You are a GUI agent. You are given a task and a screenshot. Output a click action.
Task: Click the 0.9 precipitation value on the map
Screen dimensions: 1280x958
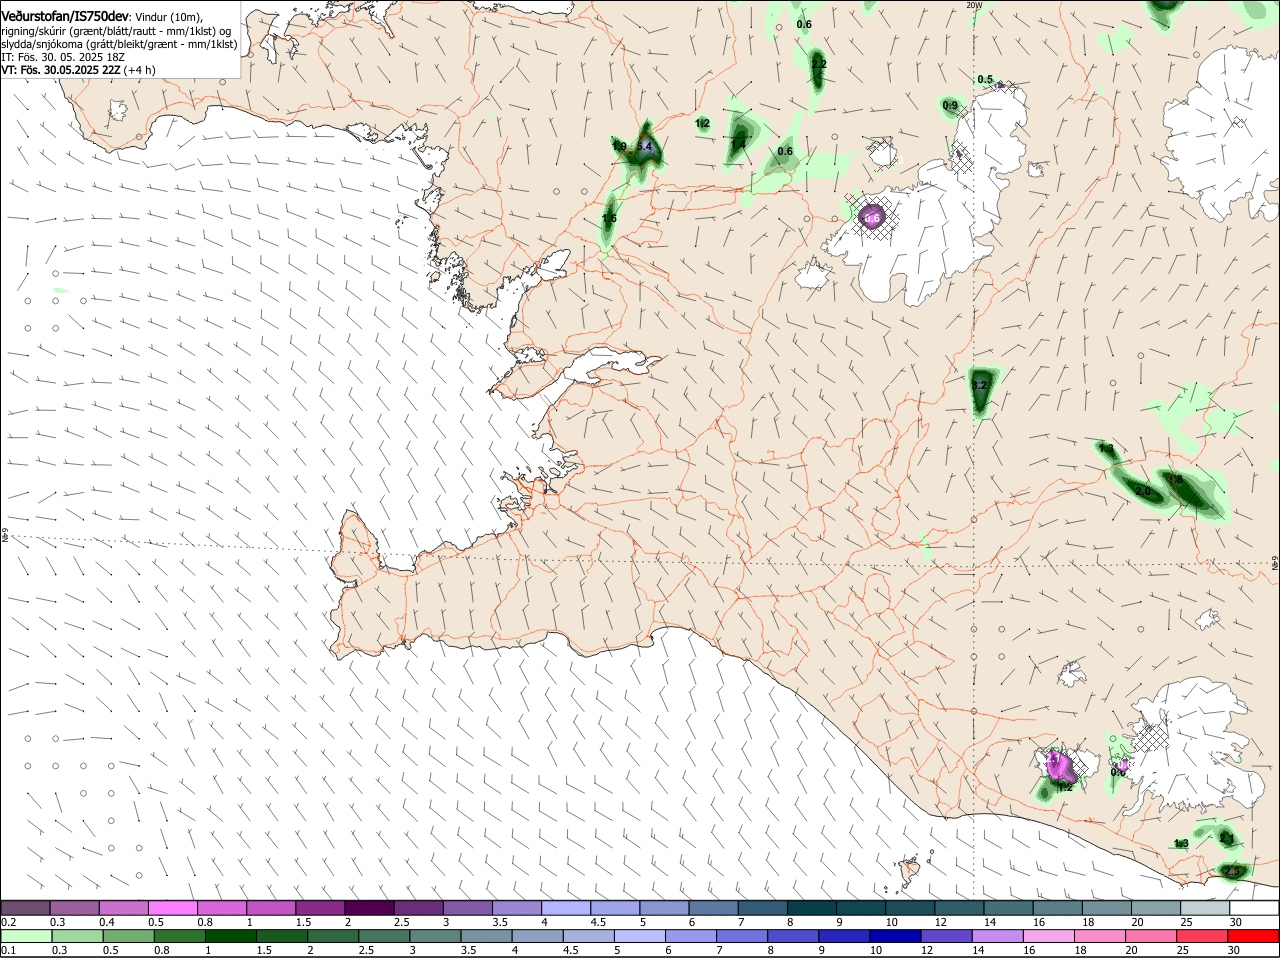tap(950, 106)
